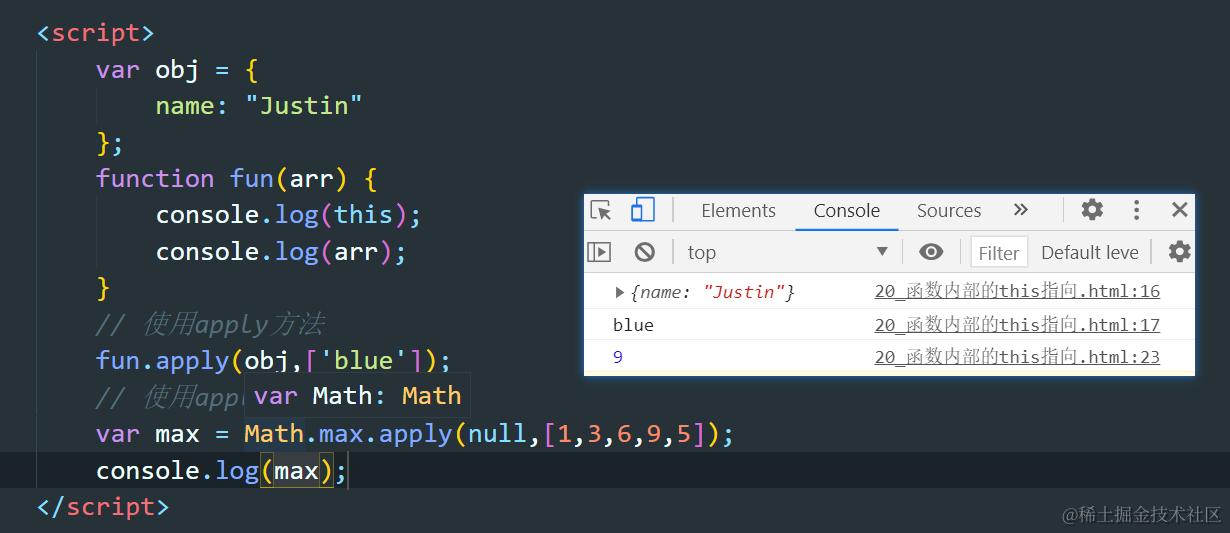Click the "Justin" string in code
The width and height of the screenshot is (1230, 533).
pos(304,106)
